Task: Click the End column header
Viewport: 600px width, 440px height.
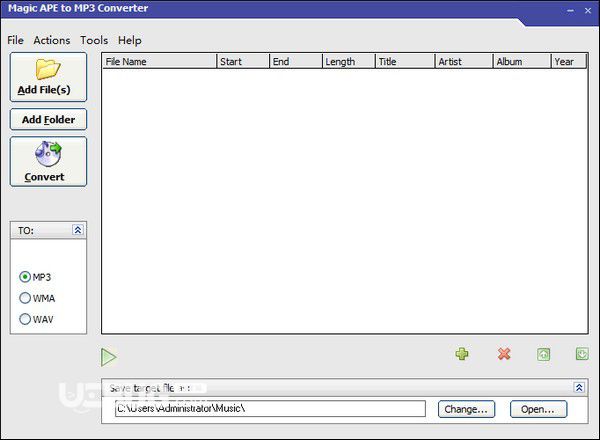Action: click(296, 61)
